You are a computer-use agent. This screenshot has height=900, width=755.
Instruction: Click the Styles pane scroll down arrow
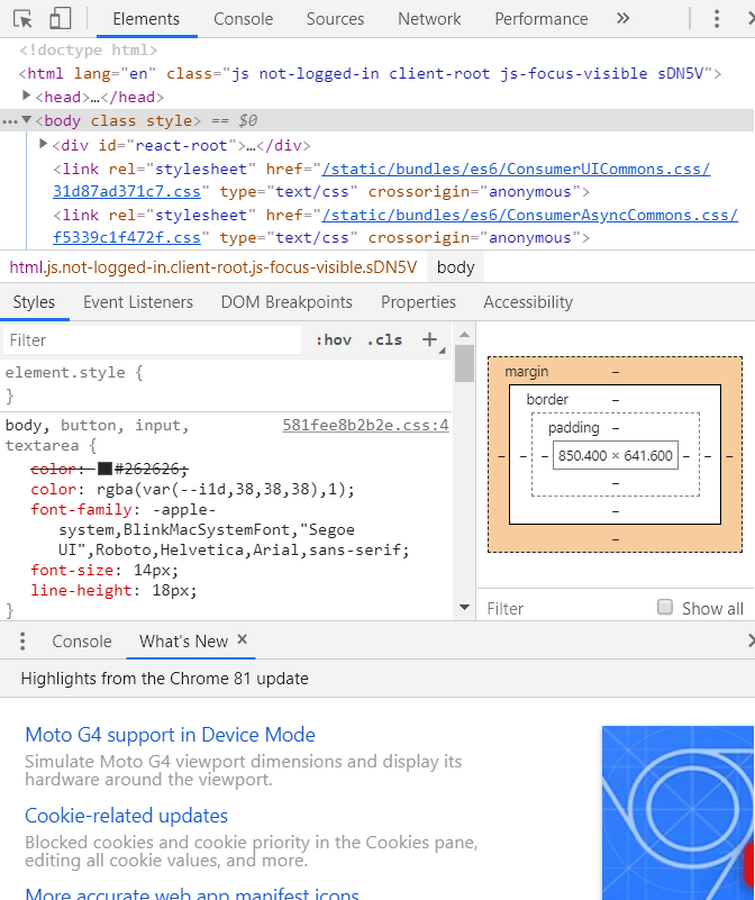464,607
